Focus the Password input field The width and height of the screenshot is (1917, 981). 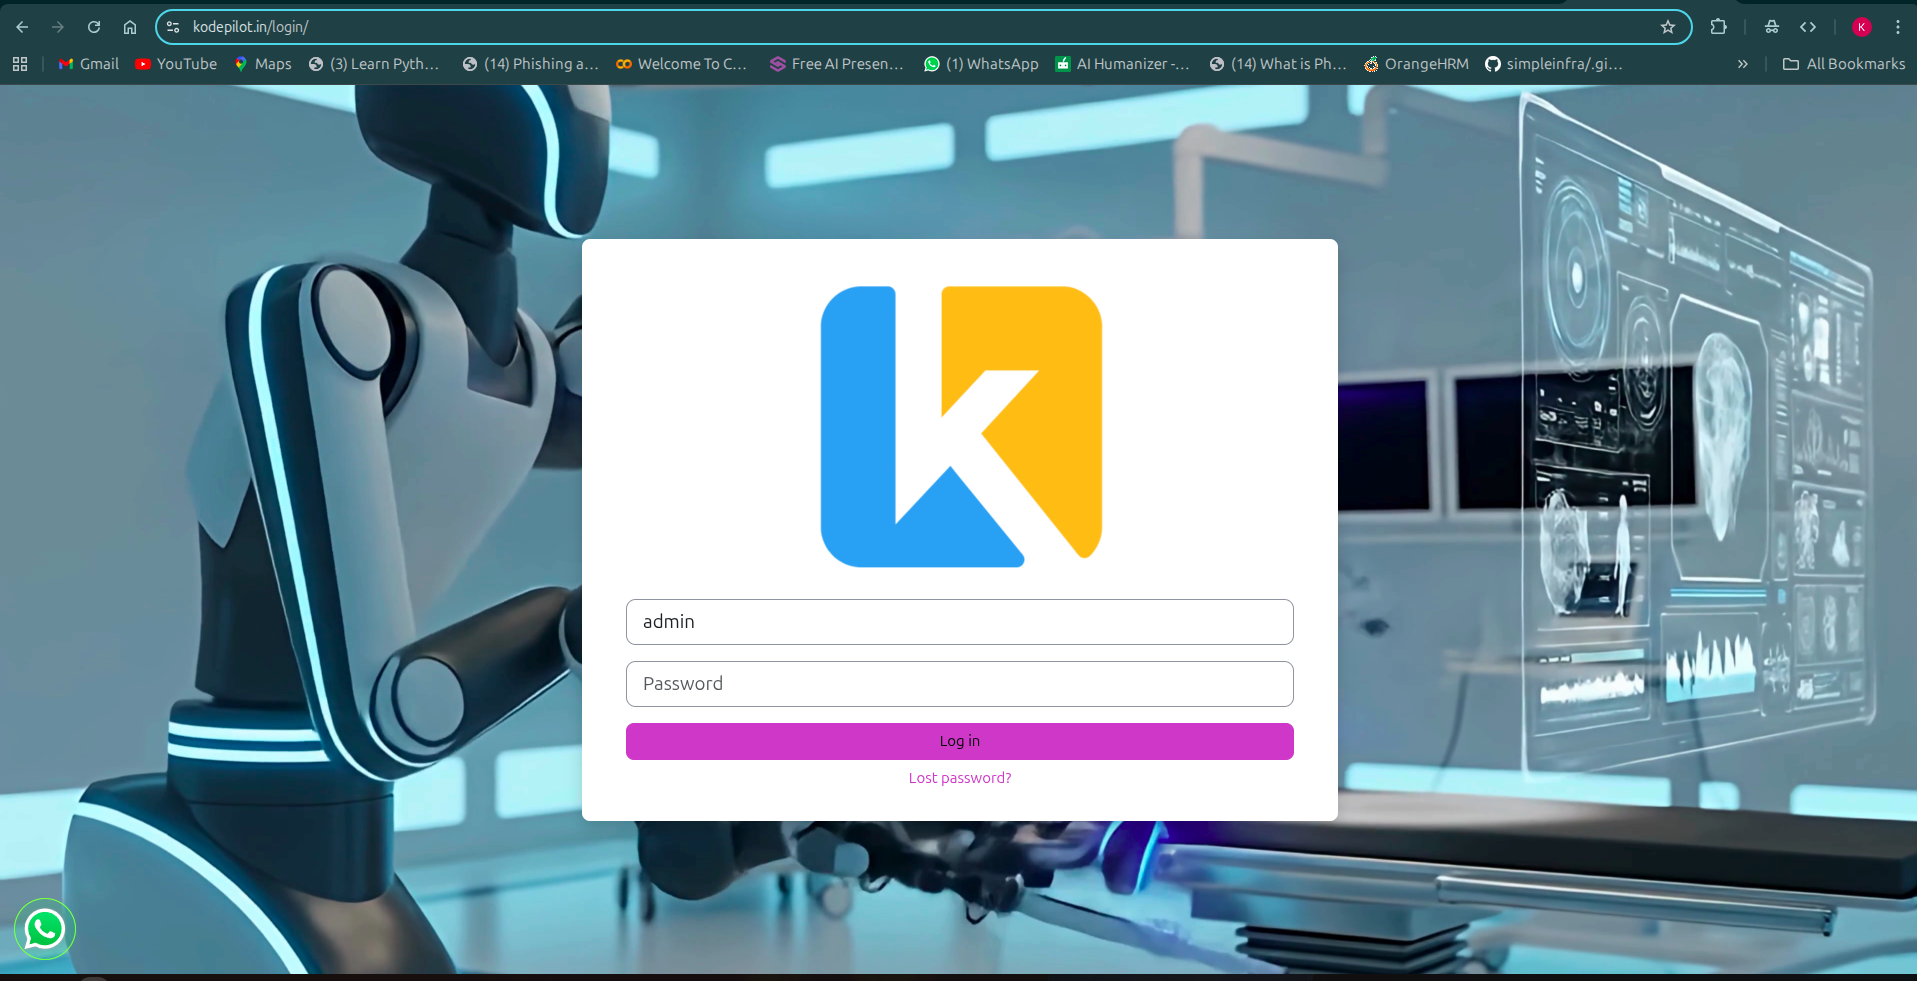959,684
